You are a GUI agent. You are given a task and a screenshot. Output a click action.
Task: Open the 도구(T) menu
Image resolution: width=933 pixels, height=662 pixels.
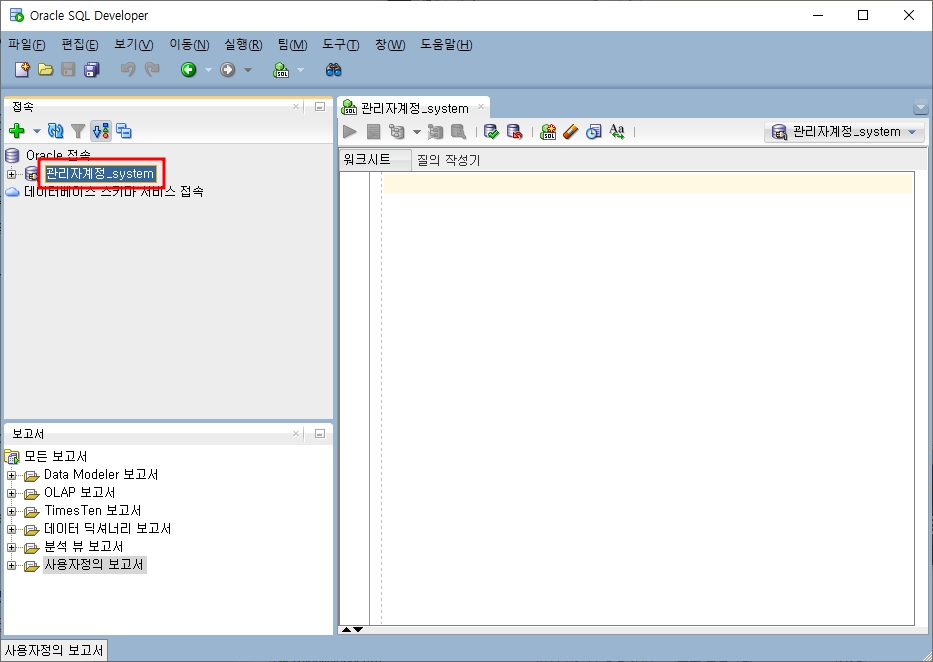coord(341,45)
